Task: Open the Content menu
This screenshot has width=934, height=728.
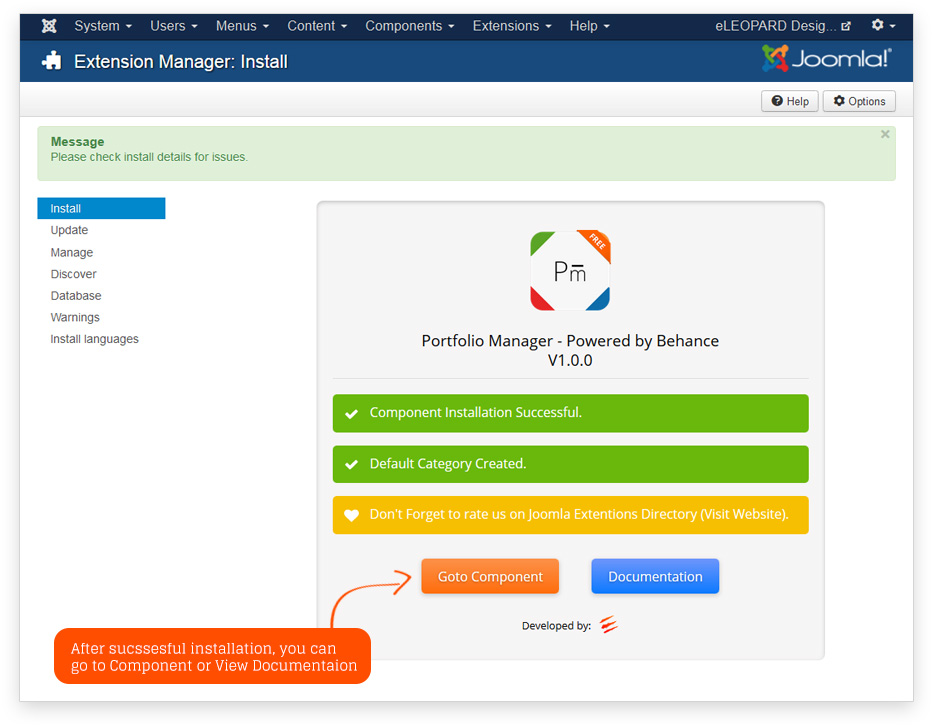Action: (317, 26)
